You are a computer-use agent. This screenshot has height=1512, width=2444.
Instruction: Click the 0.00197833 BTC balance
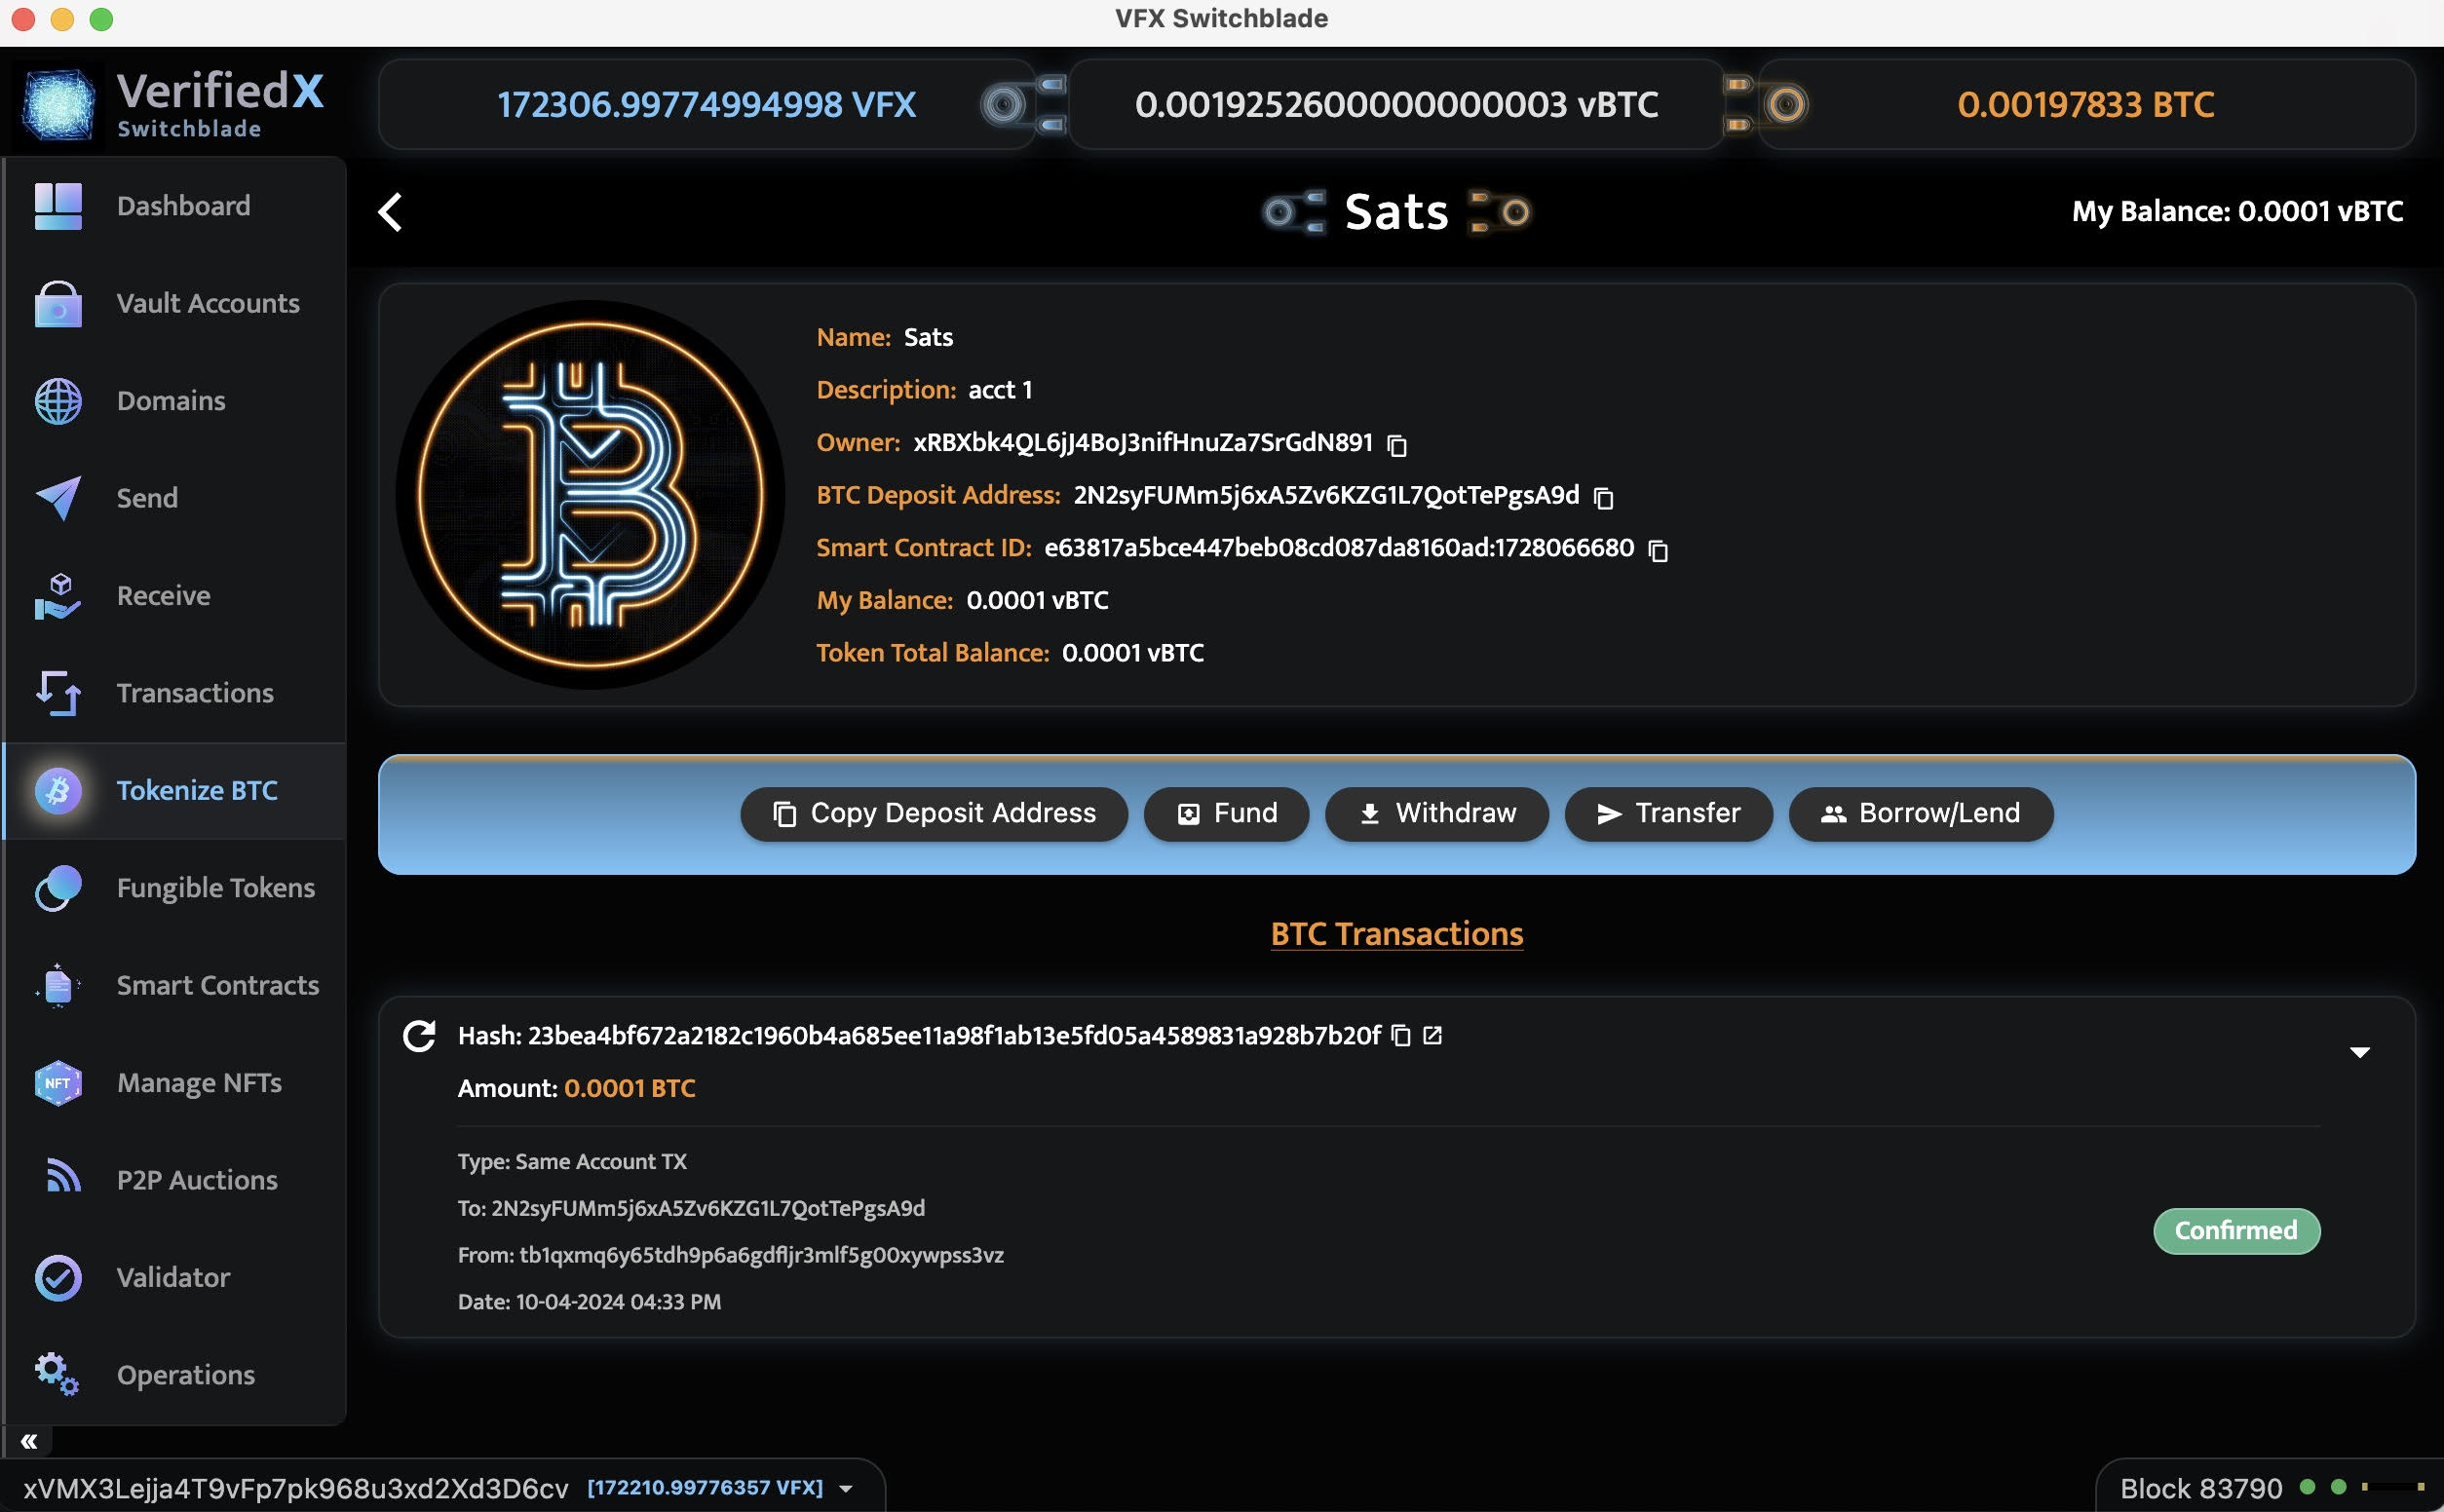[2086, 104]
